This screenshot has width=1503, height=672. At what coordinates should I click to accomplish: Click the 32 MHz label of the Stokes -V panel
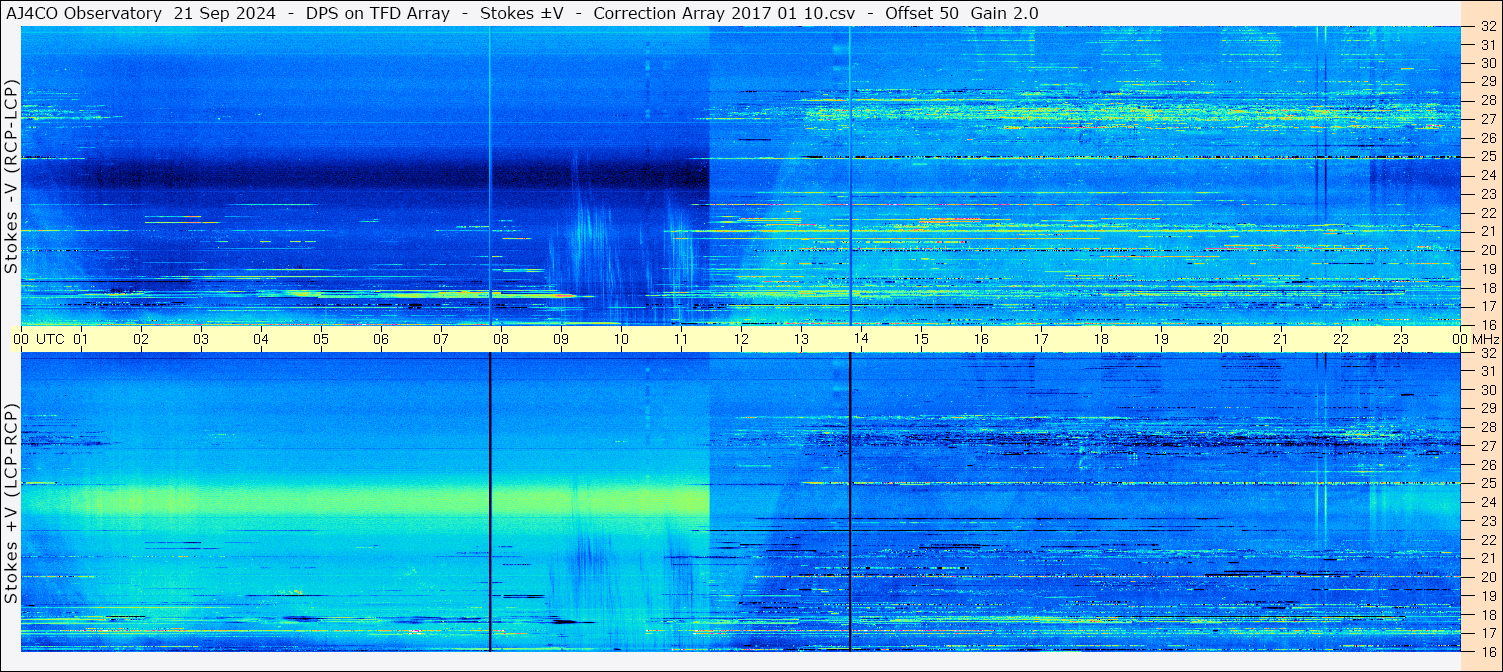point(1487,27)
